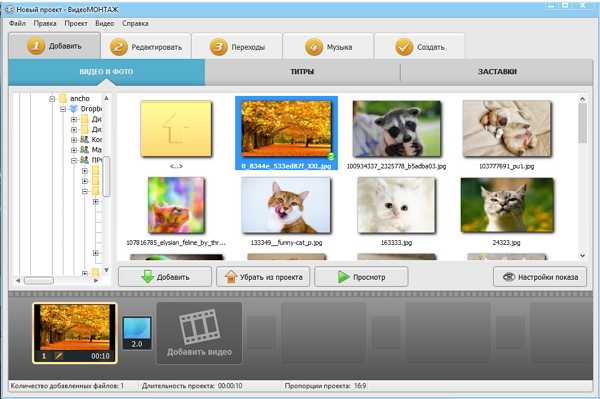The image size is (600, 399).
Task: Click the filmstrip Добавить видео placeholder
Action: click(199, 333)
